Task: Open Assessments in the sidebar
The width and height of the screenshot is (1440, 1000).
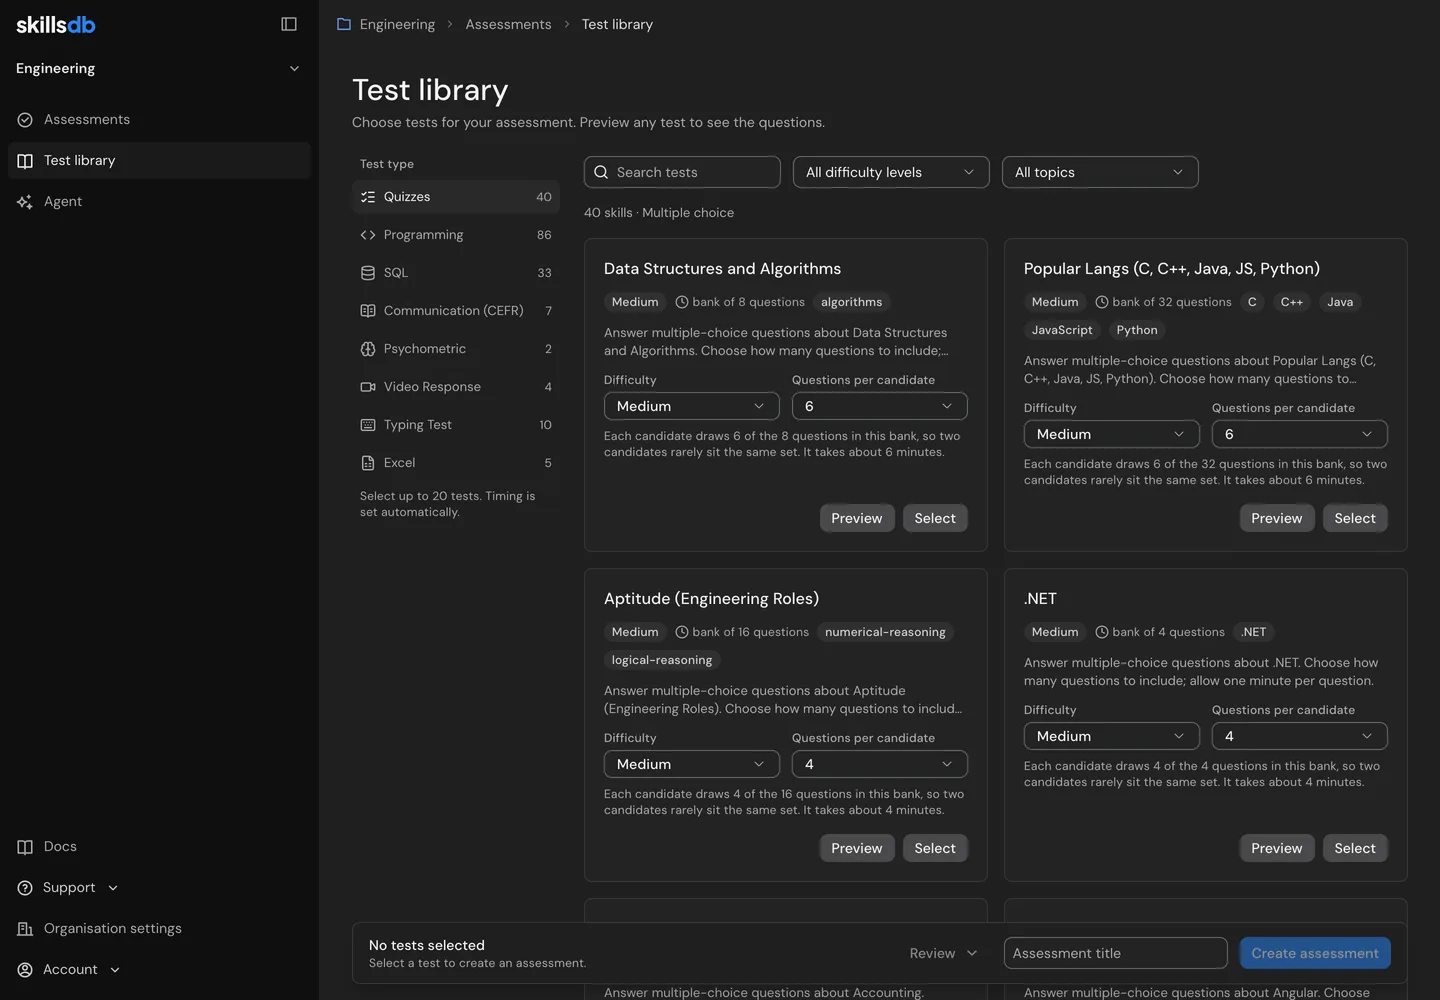Action: pyautogui.click(x=159, y=120)
